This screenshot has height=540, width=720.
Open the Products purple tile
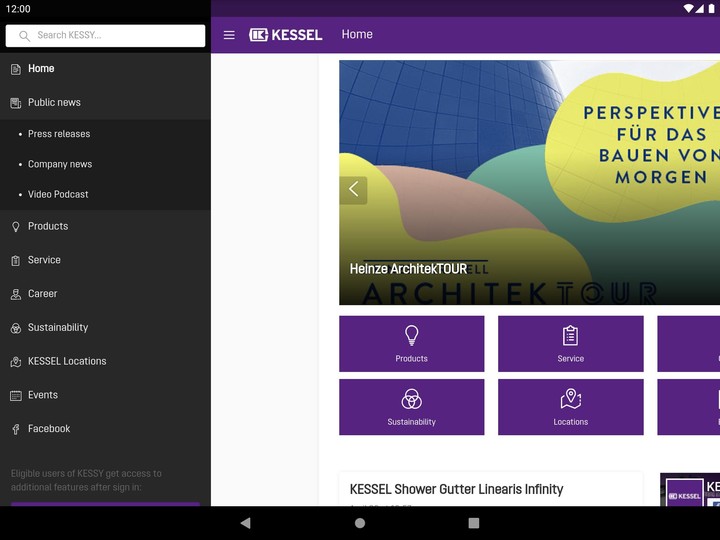click(411, 343)
